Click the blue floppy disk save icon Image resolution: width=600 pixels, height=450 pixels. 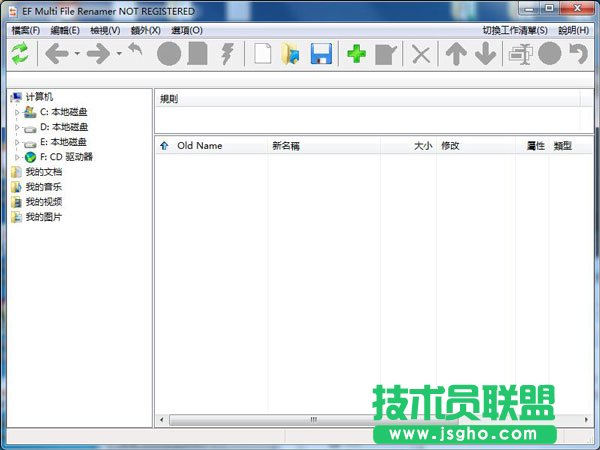tap(321, 54)
